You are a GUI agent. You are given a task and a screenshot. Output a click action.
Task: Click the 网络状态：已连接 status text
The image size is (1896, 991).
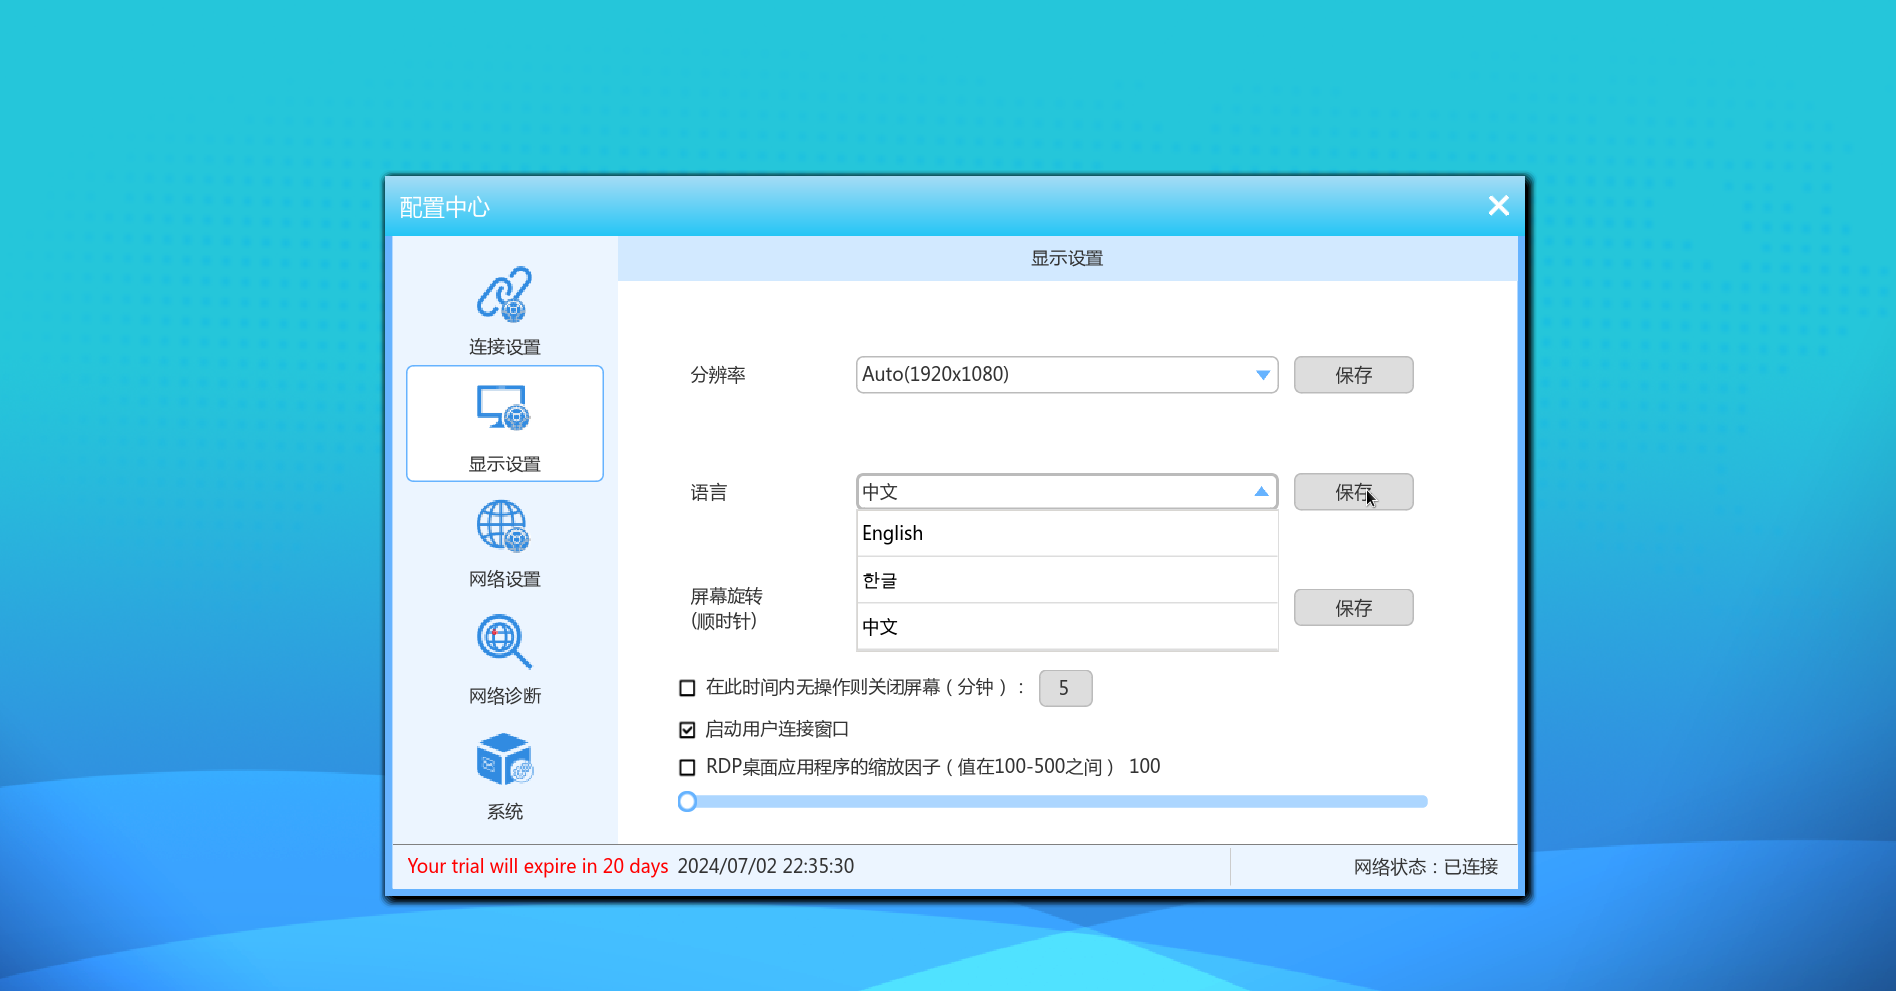(x=1425, y=867)
